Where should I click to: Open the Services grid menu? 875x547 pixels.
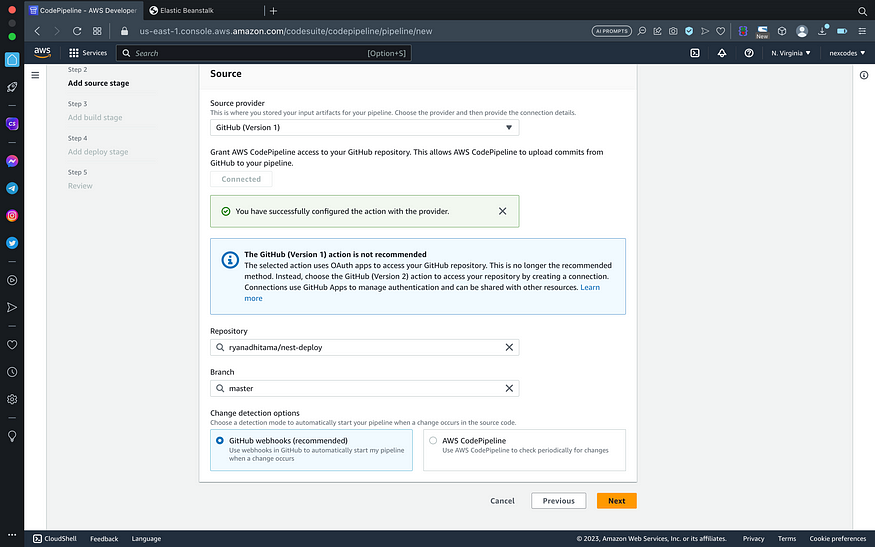[x=88, y=53]
